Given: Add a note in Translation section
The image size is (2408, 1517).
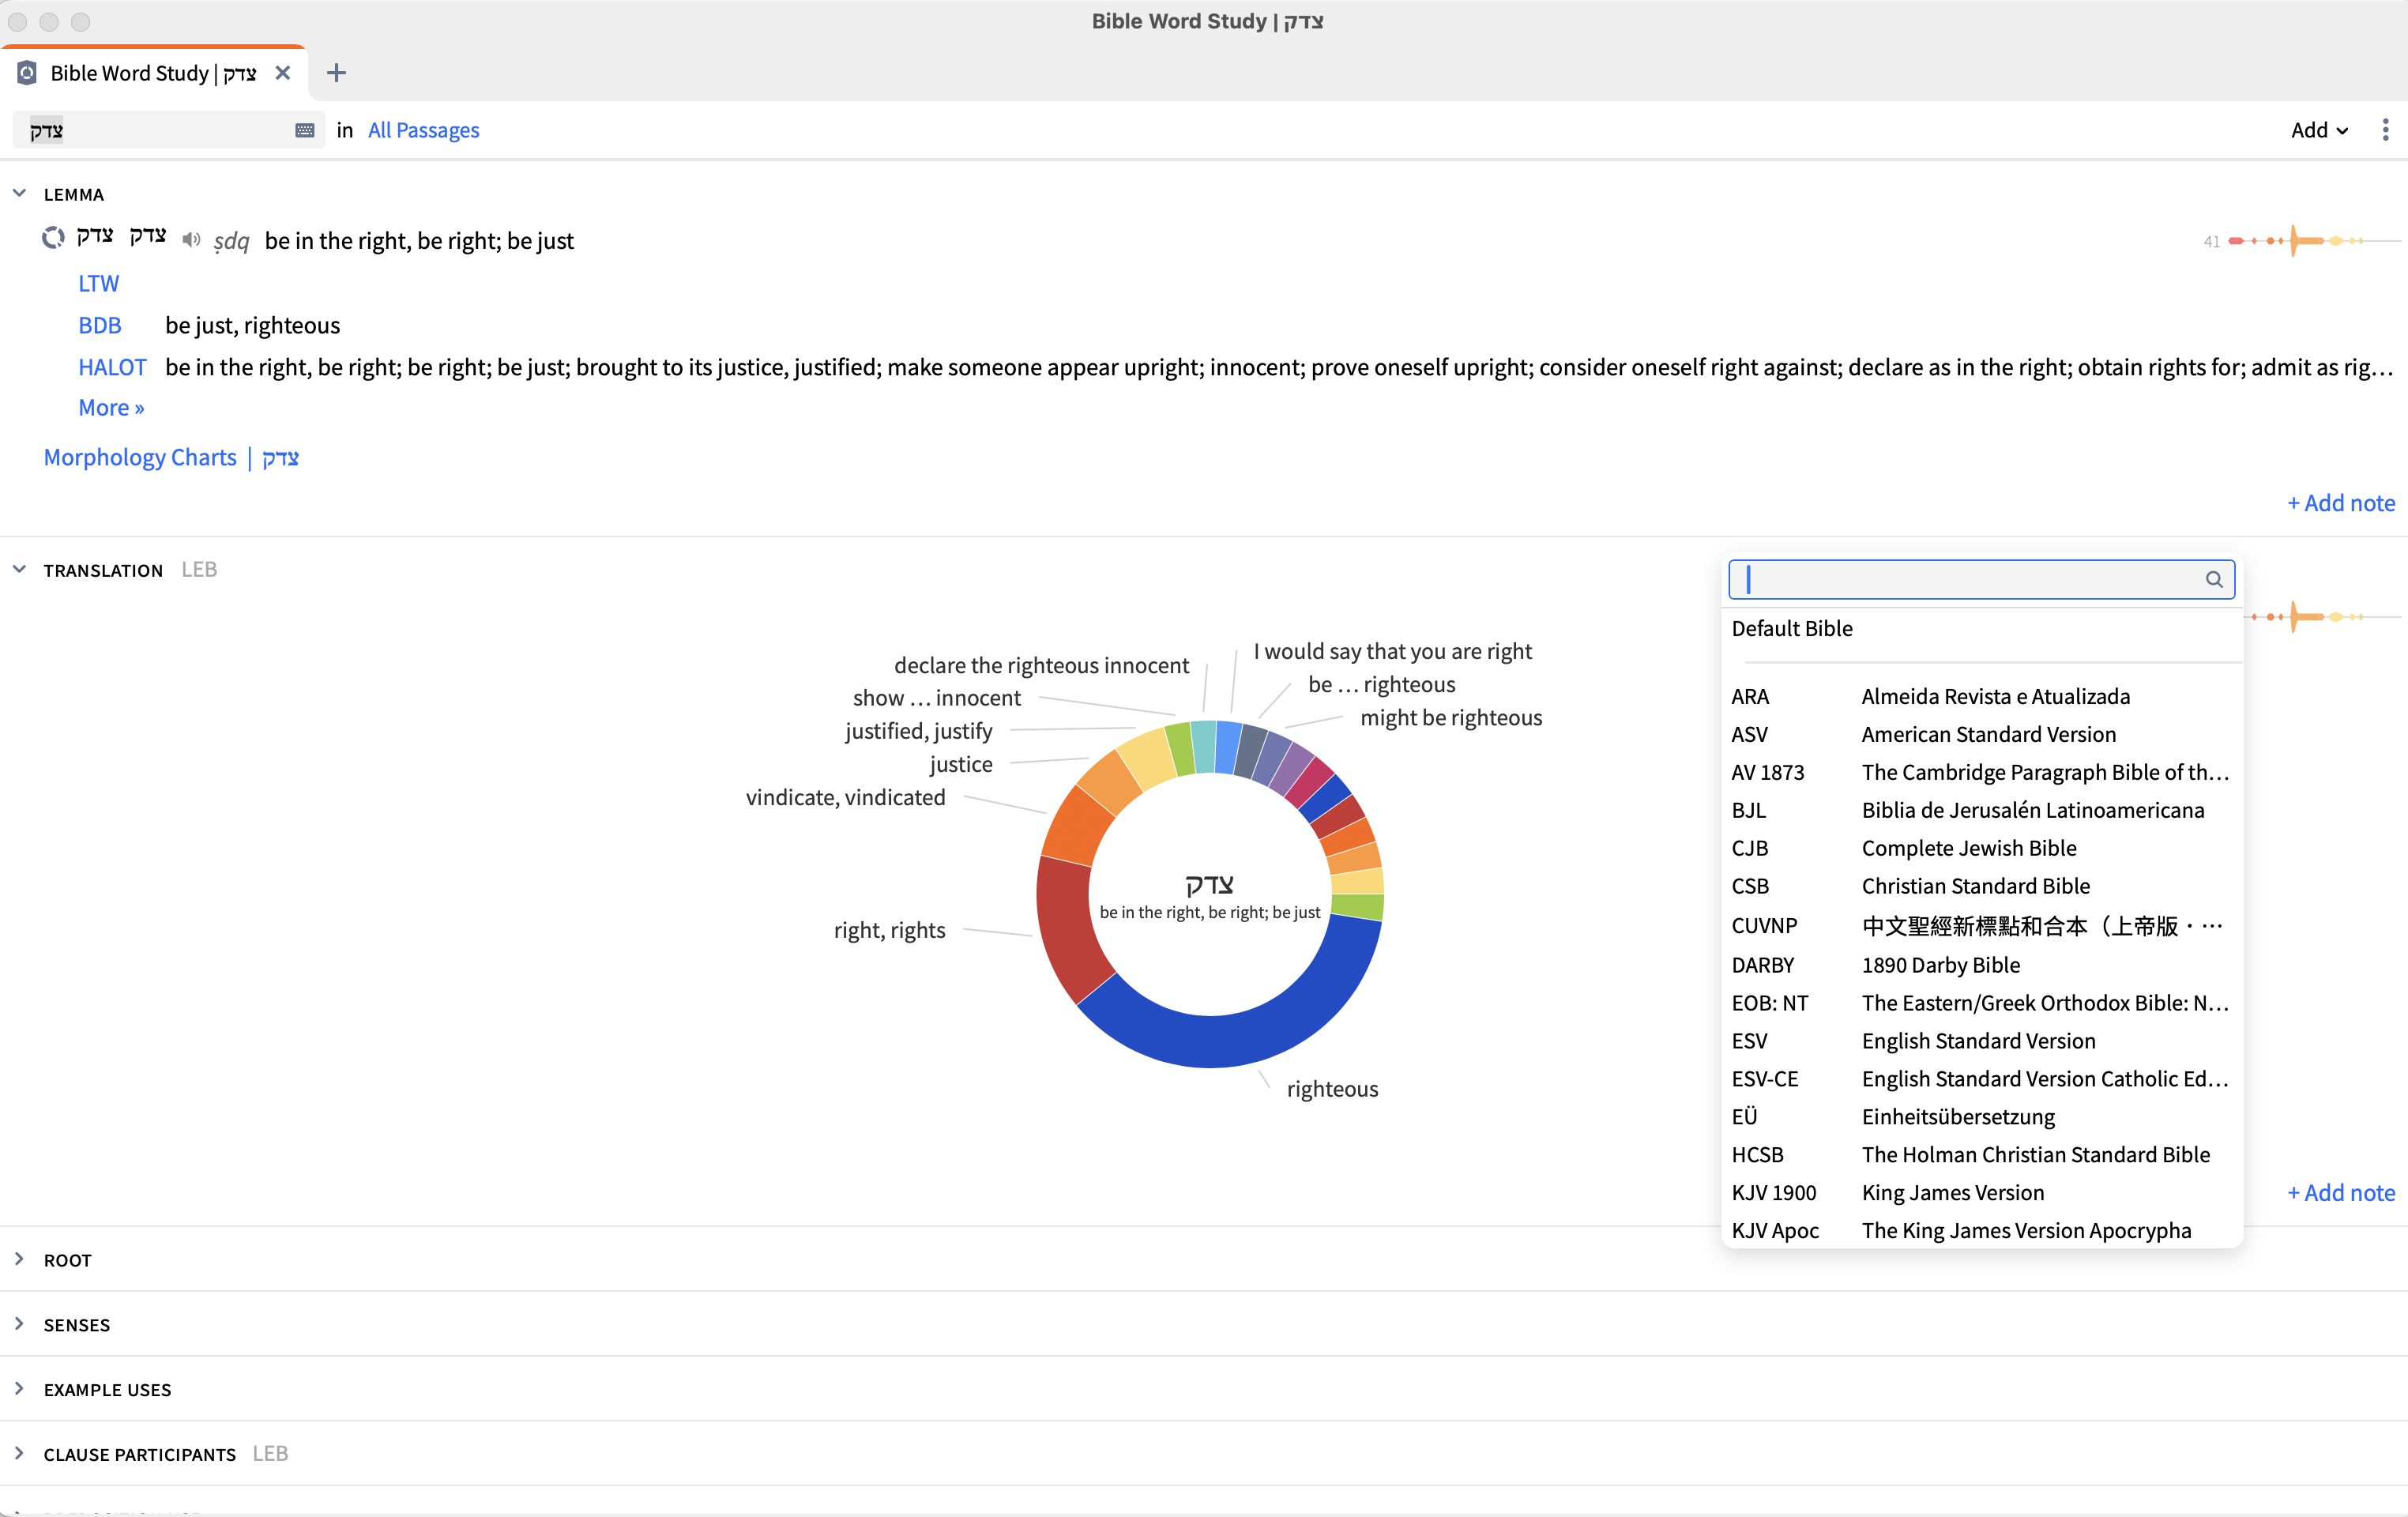Looking at the screenshot, I should pos(2341,1193).
